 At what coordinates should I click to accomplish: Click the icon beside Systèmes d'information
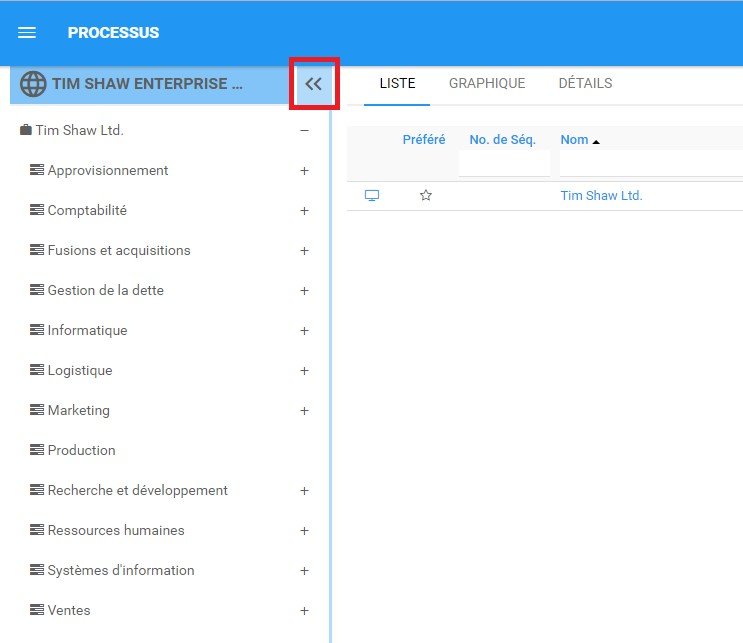37,570
